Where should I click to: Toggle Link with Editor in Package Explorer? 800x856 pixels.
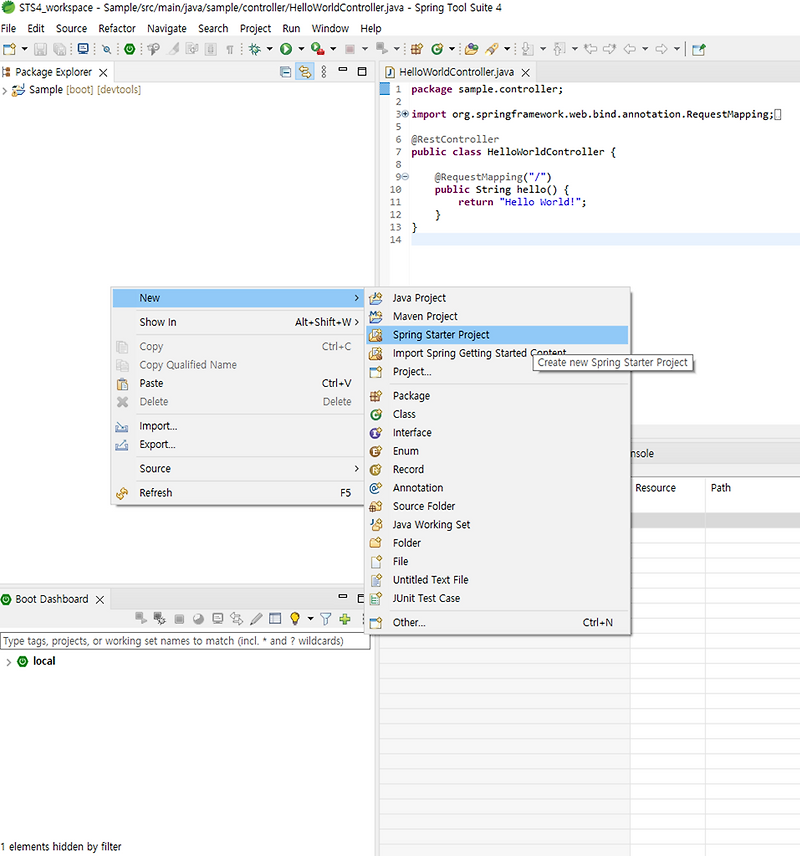pos(304,71)
